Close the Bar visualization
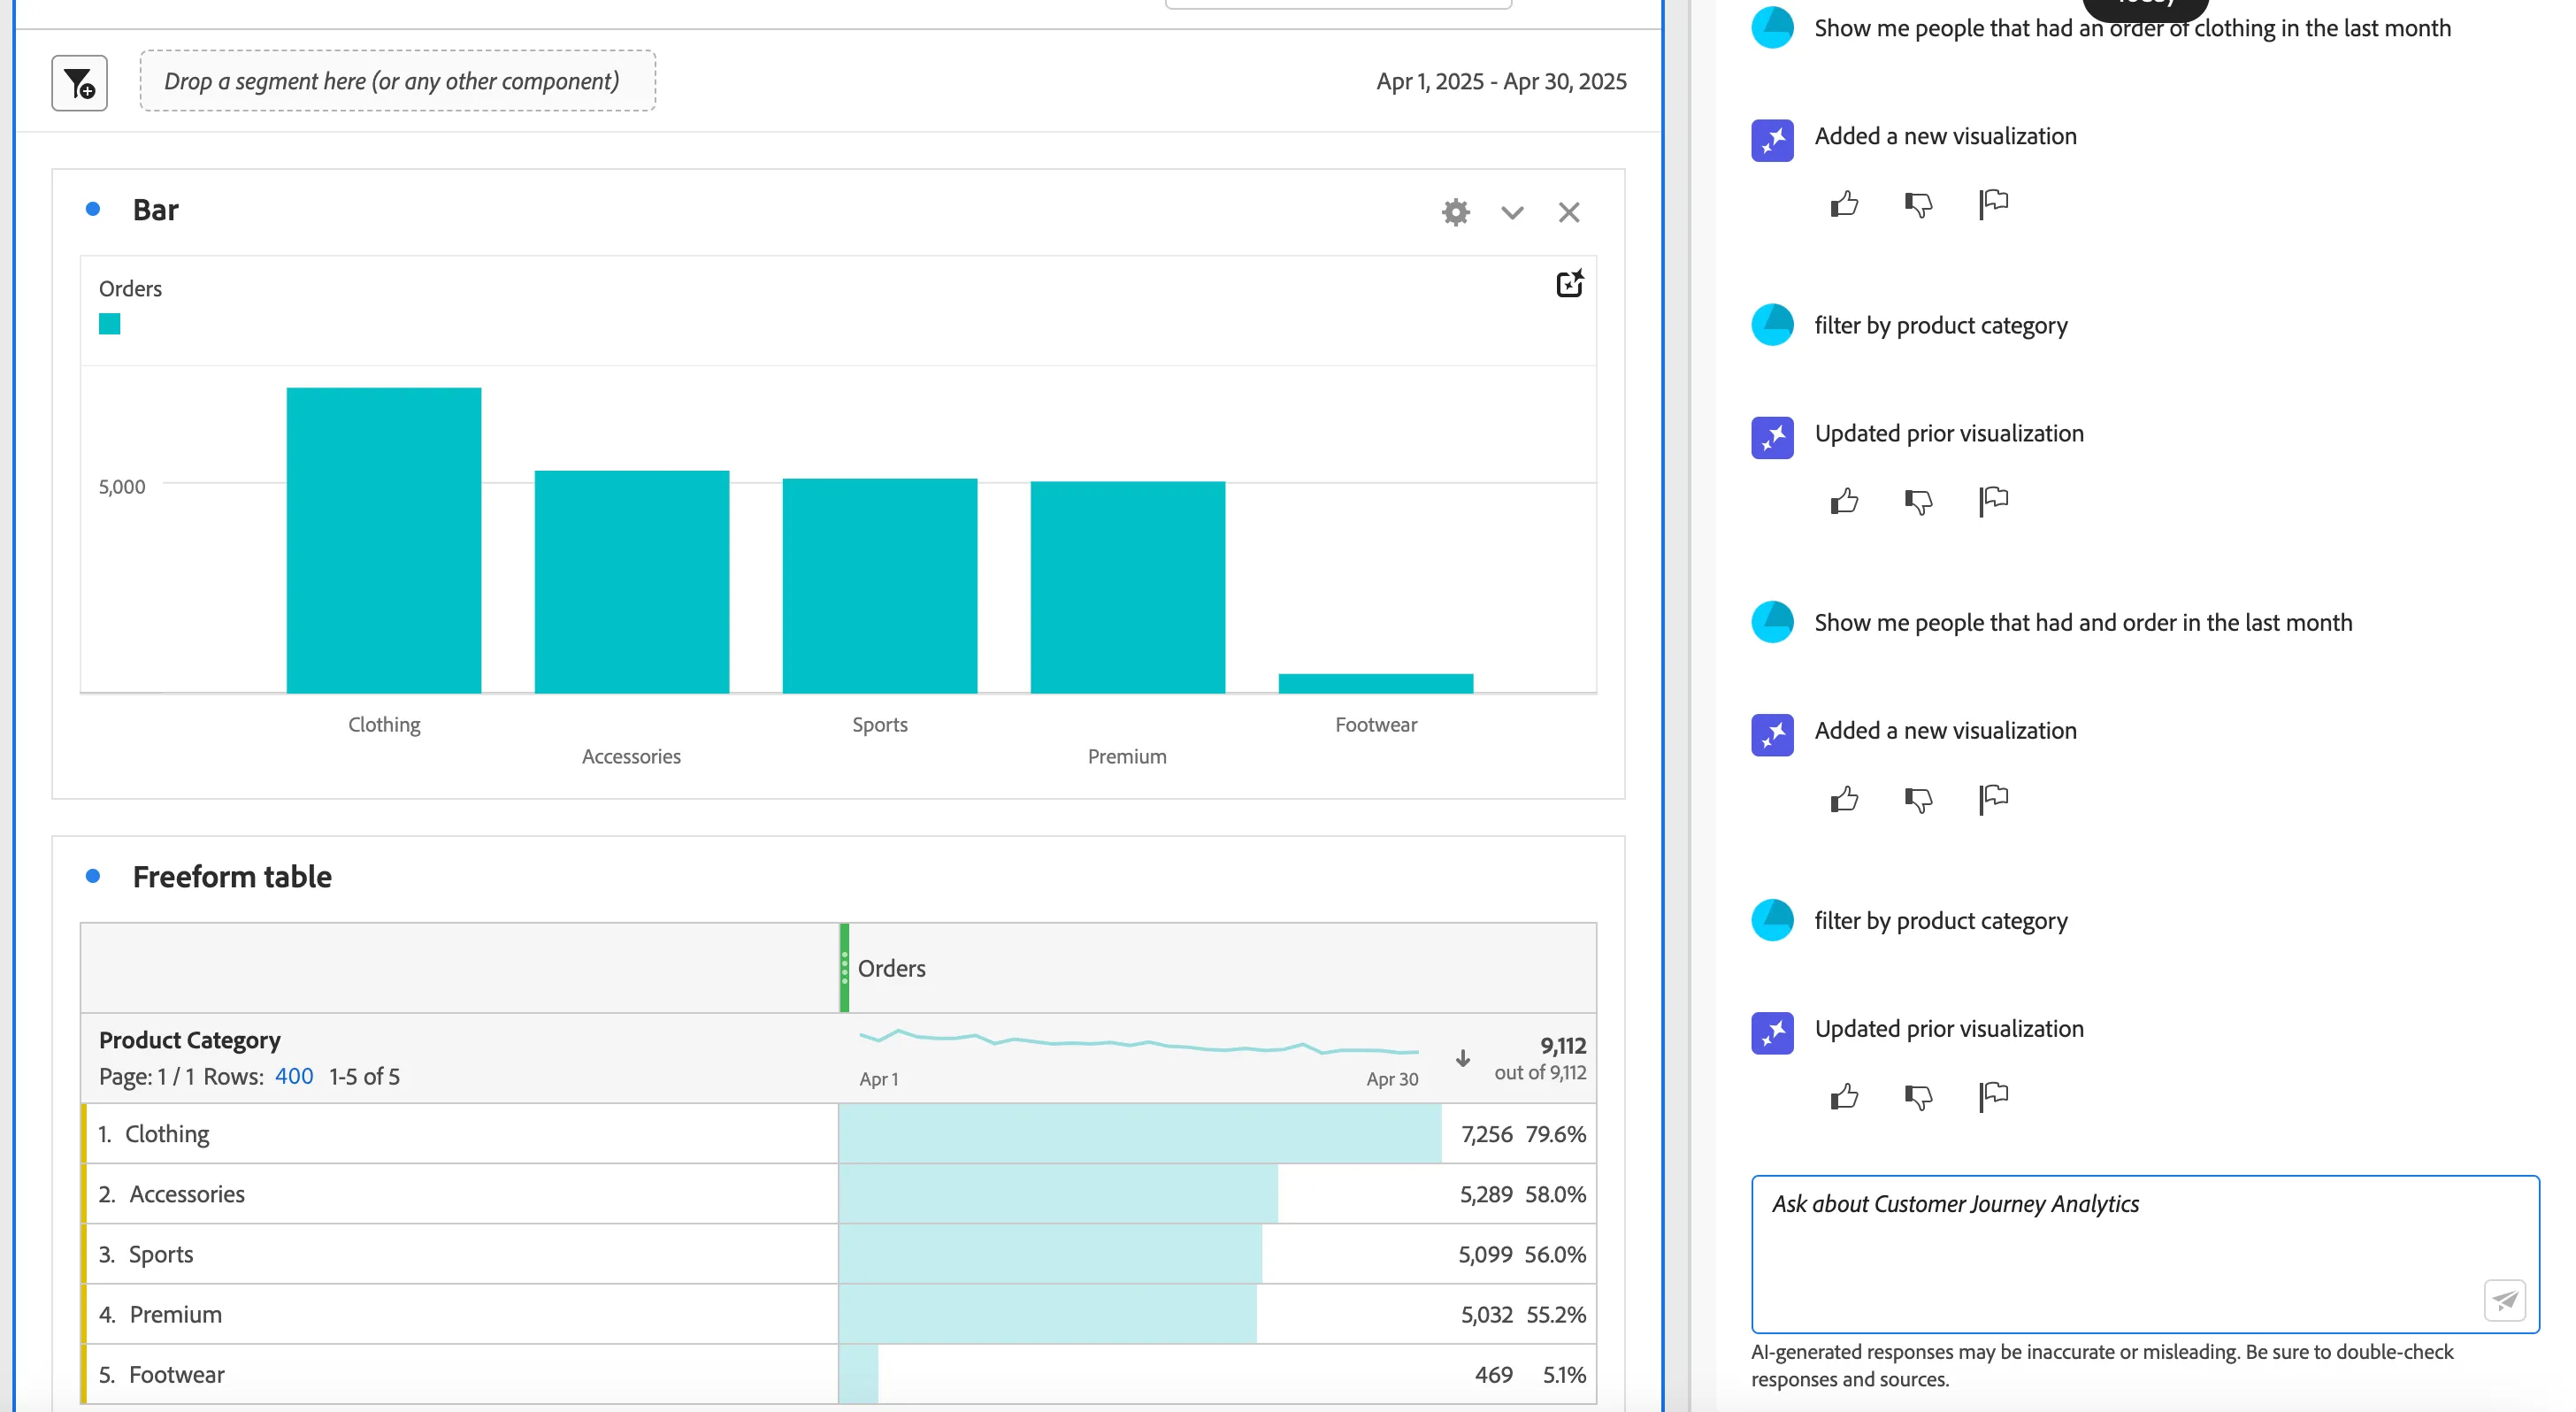Image resolution: width=2576 pixels, height=1412 pixels. (x=1569, y=212)
